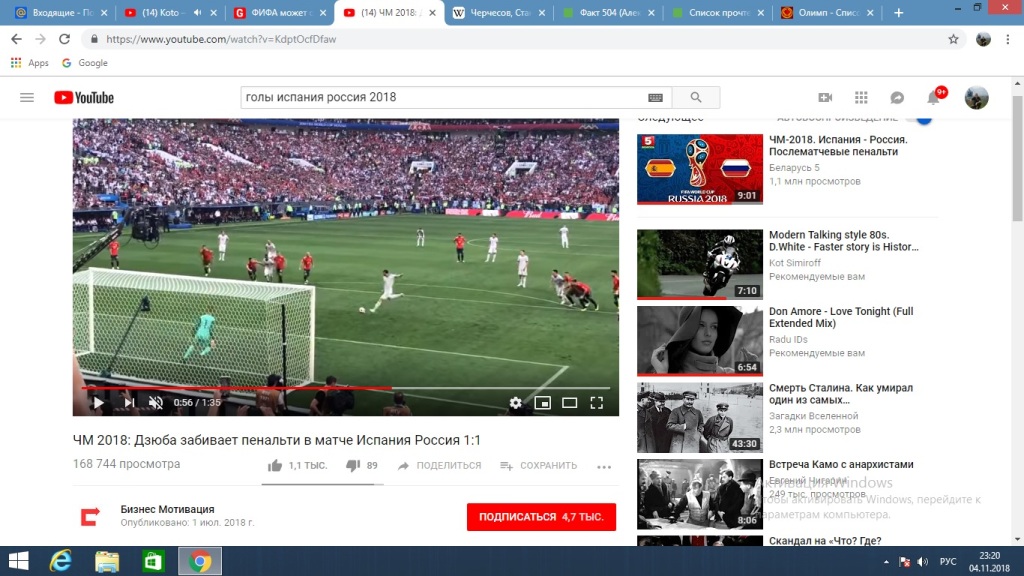Viewport: 1024px width, 576px height.
Task: Open the Испания - Россия penalties thumbnail
Action: [699, 169]
